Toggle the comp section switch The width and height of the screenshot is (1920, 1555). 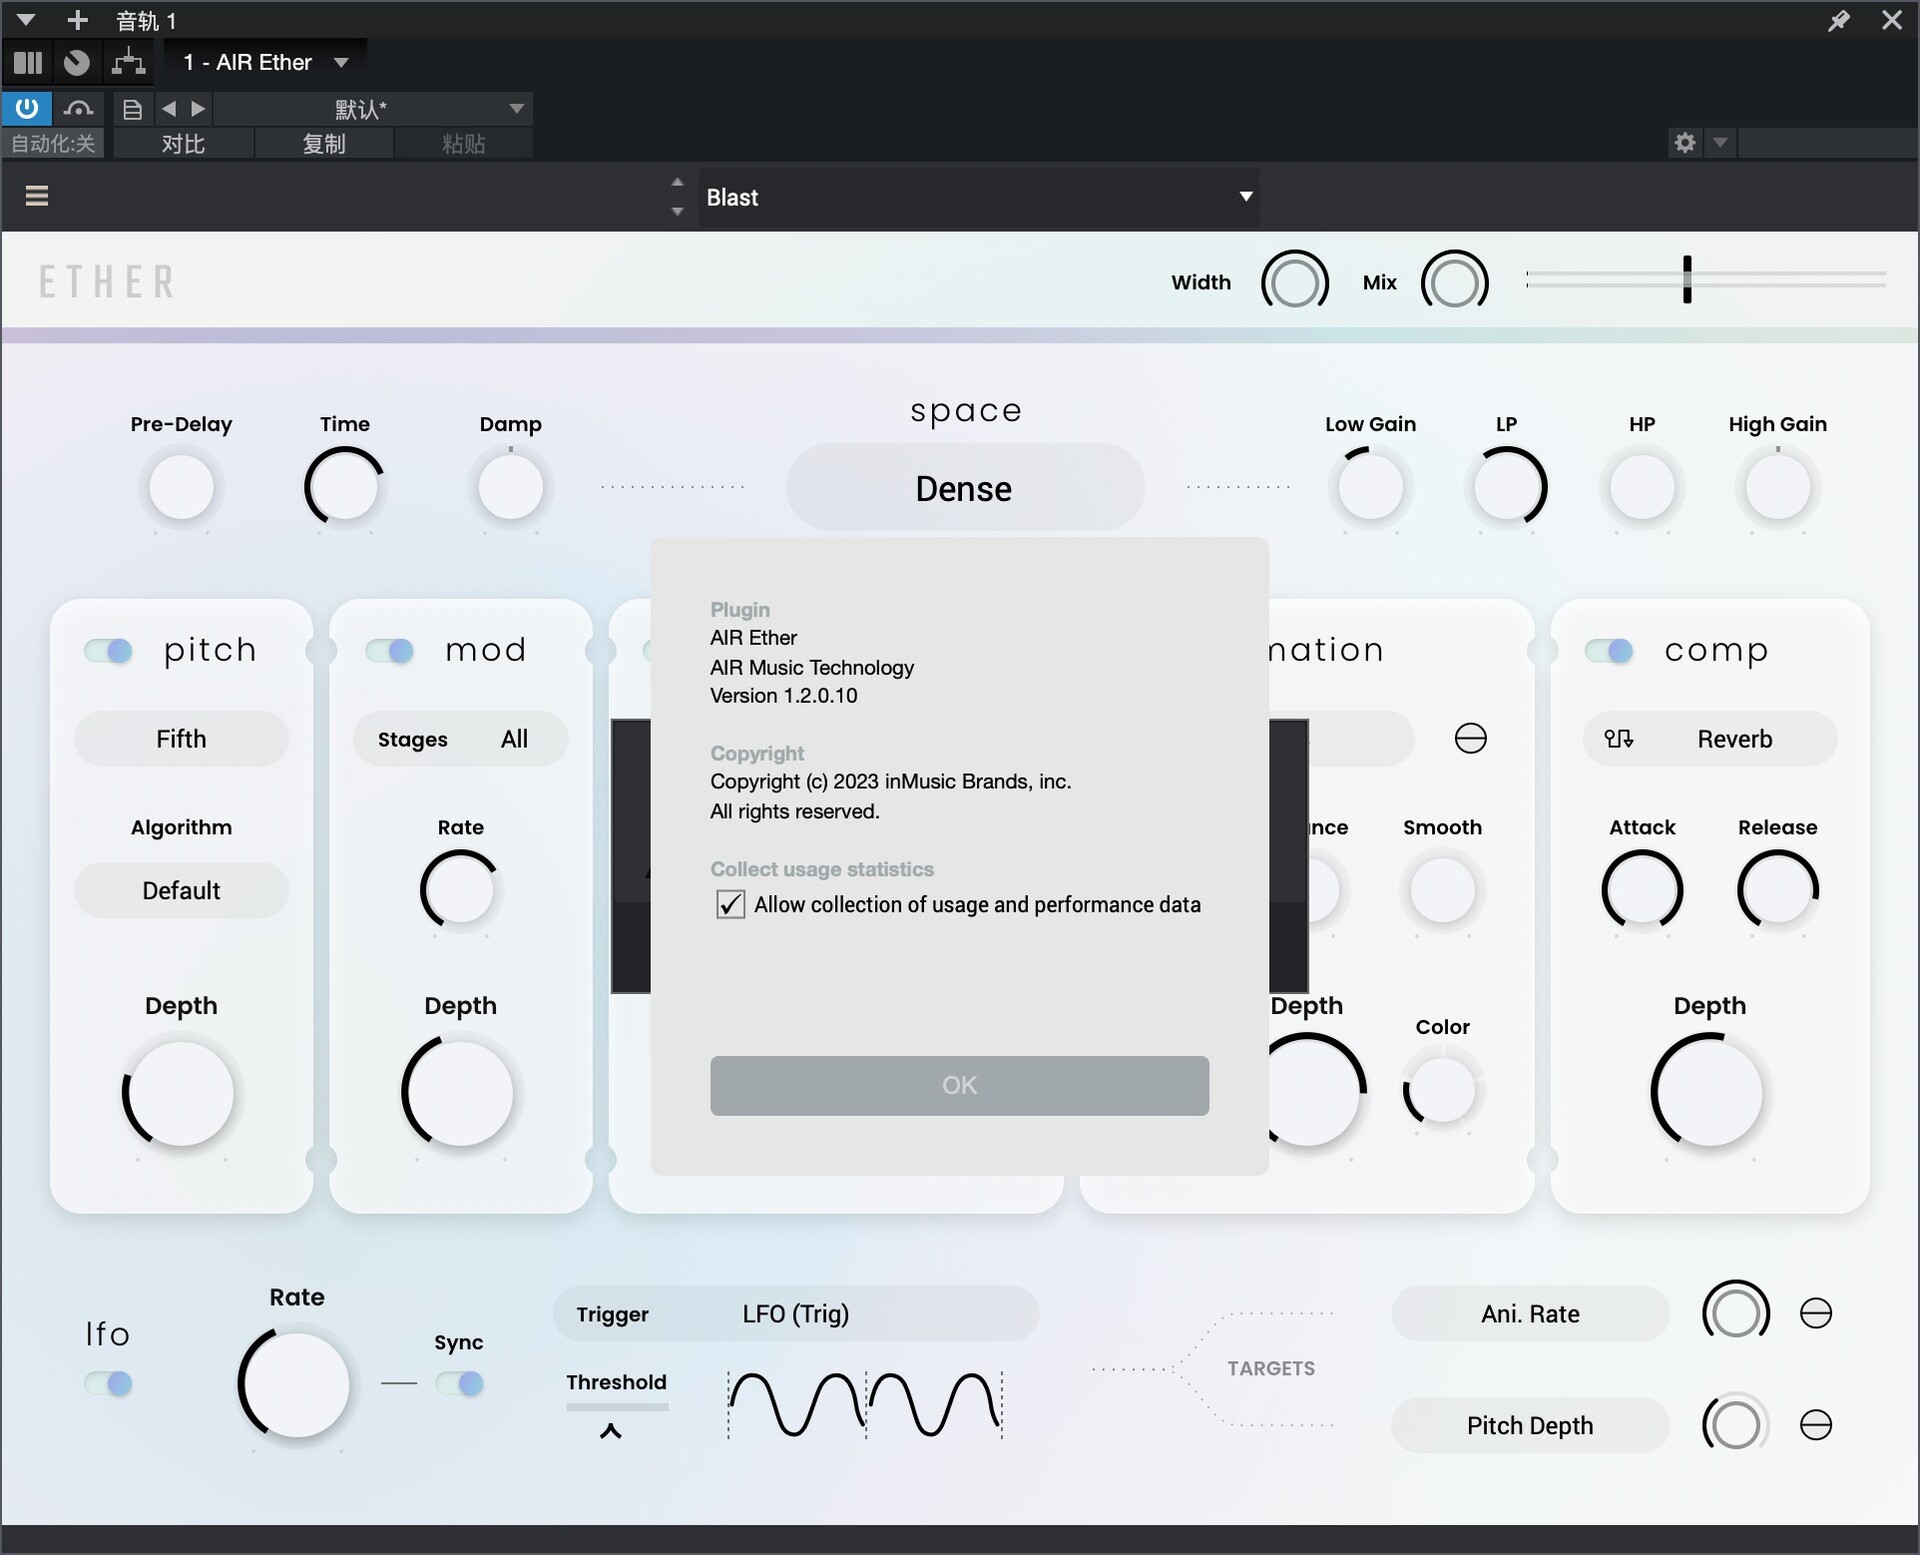(x=1609, y=651)
